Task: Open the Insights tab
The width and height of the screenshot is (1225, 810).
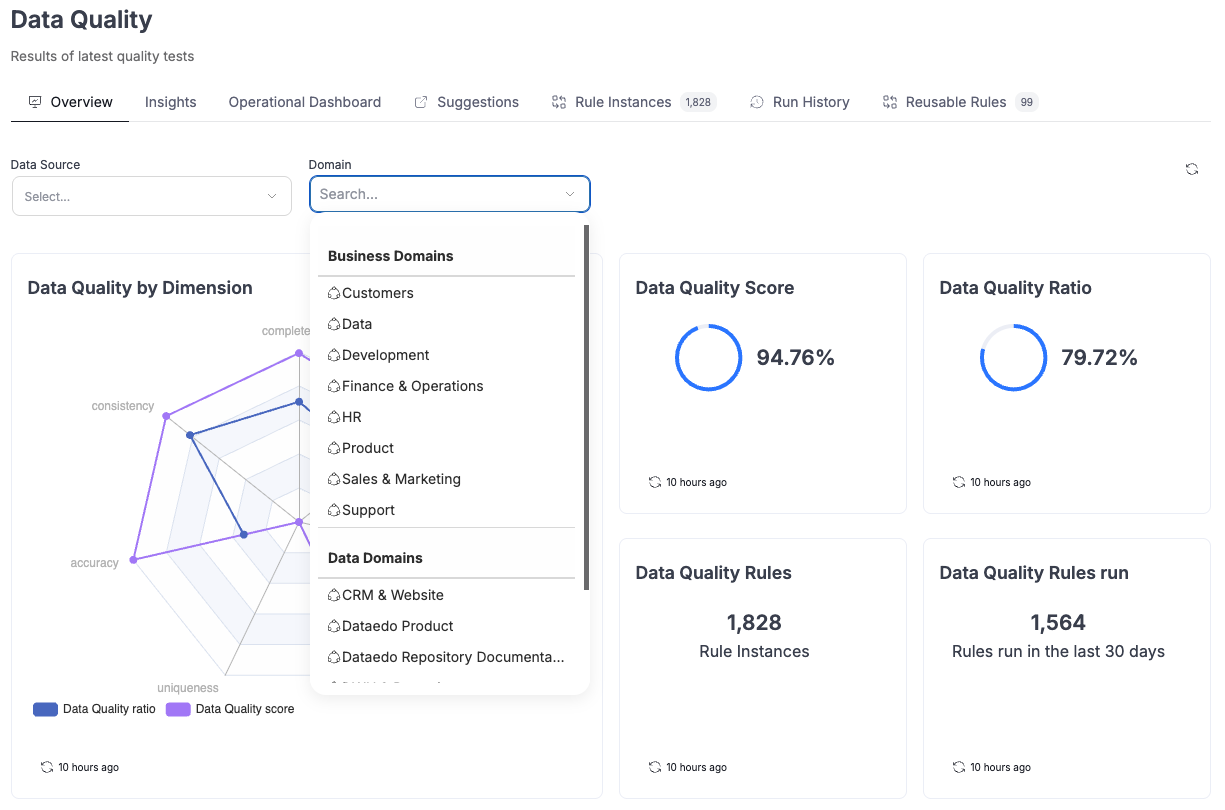Action: (171, 102)
